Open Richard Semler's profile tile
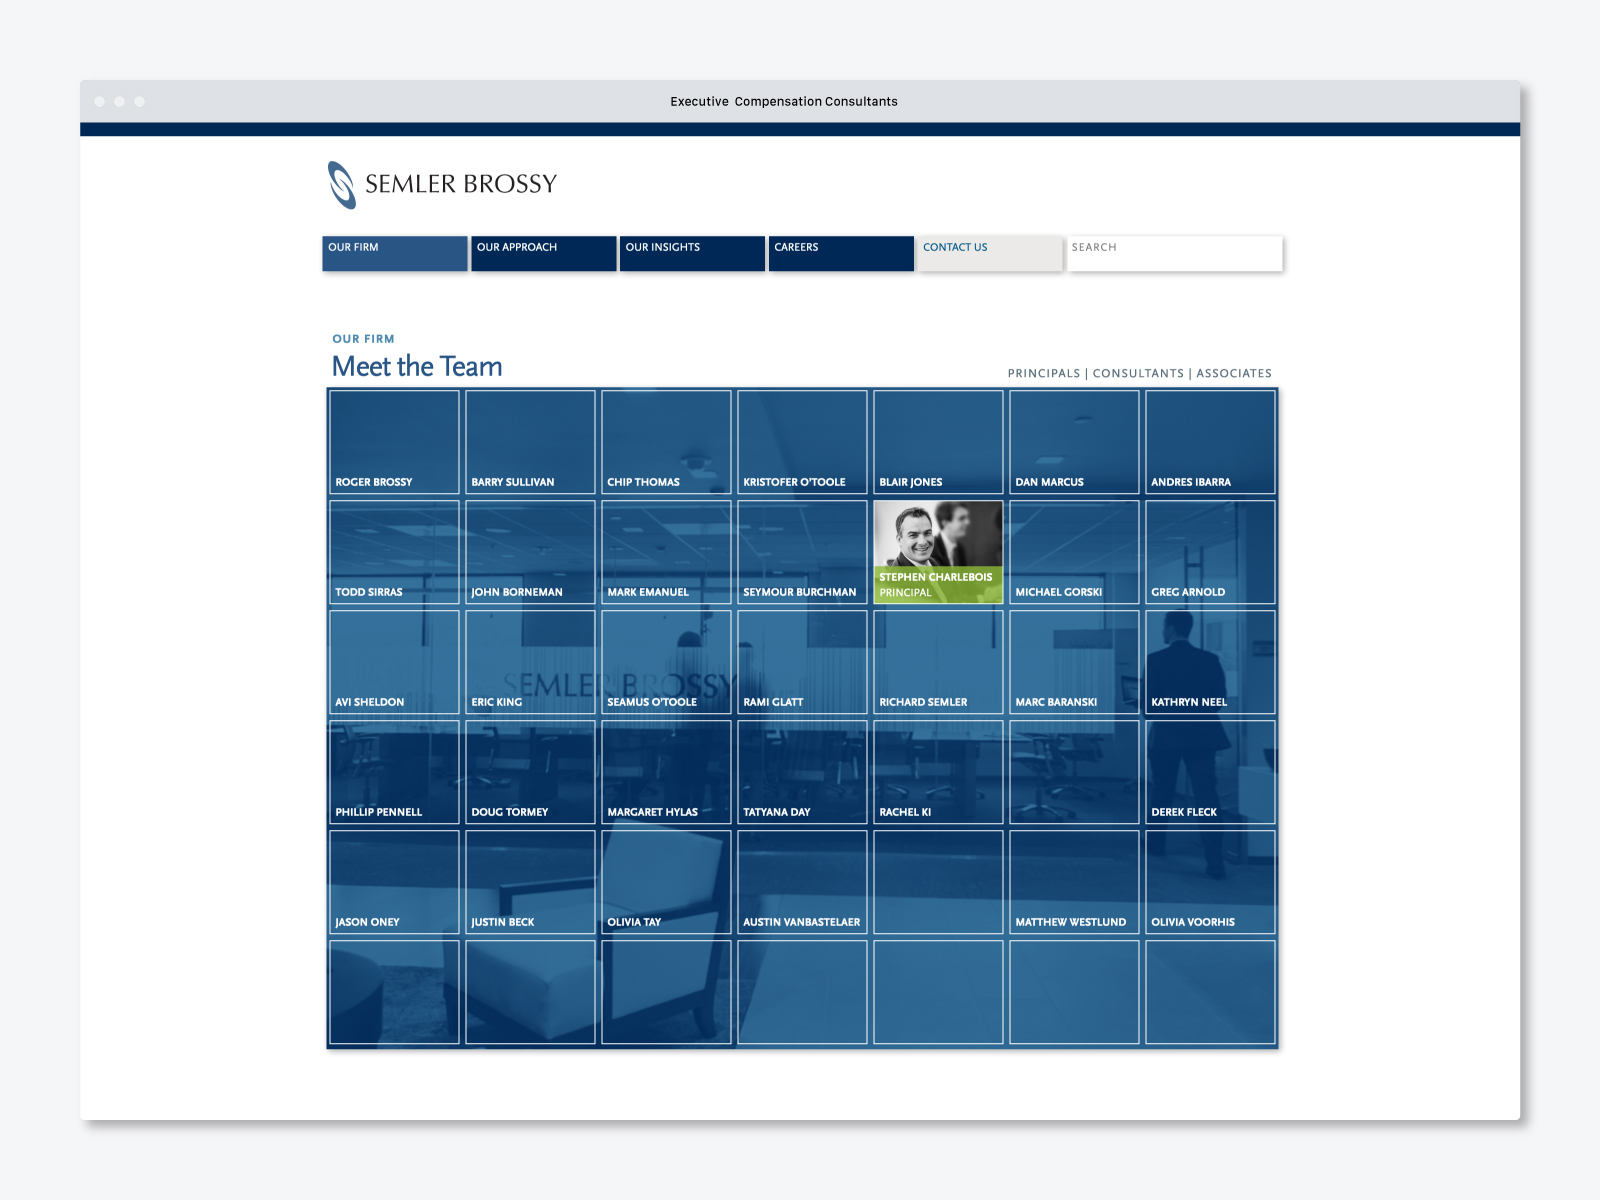 pyautogui.click(x=938, y=662)
